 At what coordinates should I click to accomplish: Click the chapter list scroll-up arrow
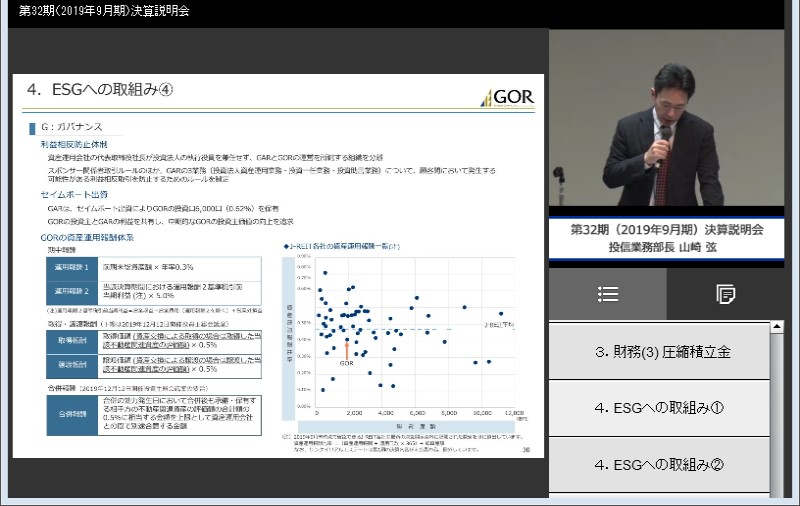777,326
